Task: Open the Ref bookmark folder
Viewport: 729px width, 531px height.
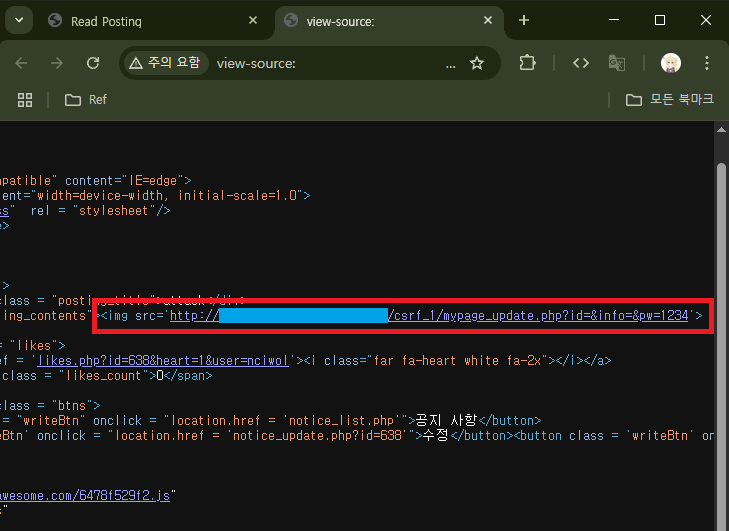Action: pos(86,100)
